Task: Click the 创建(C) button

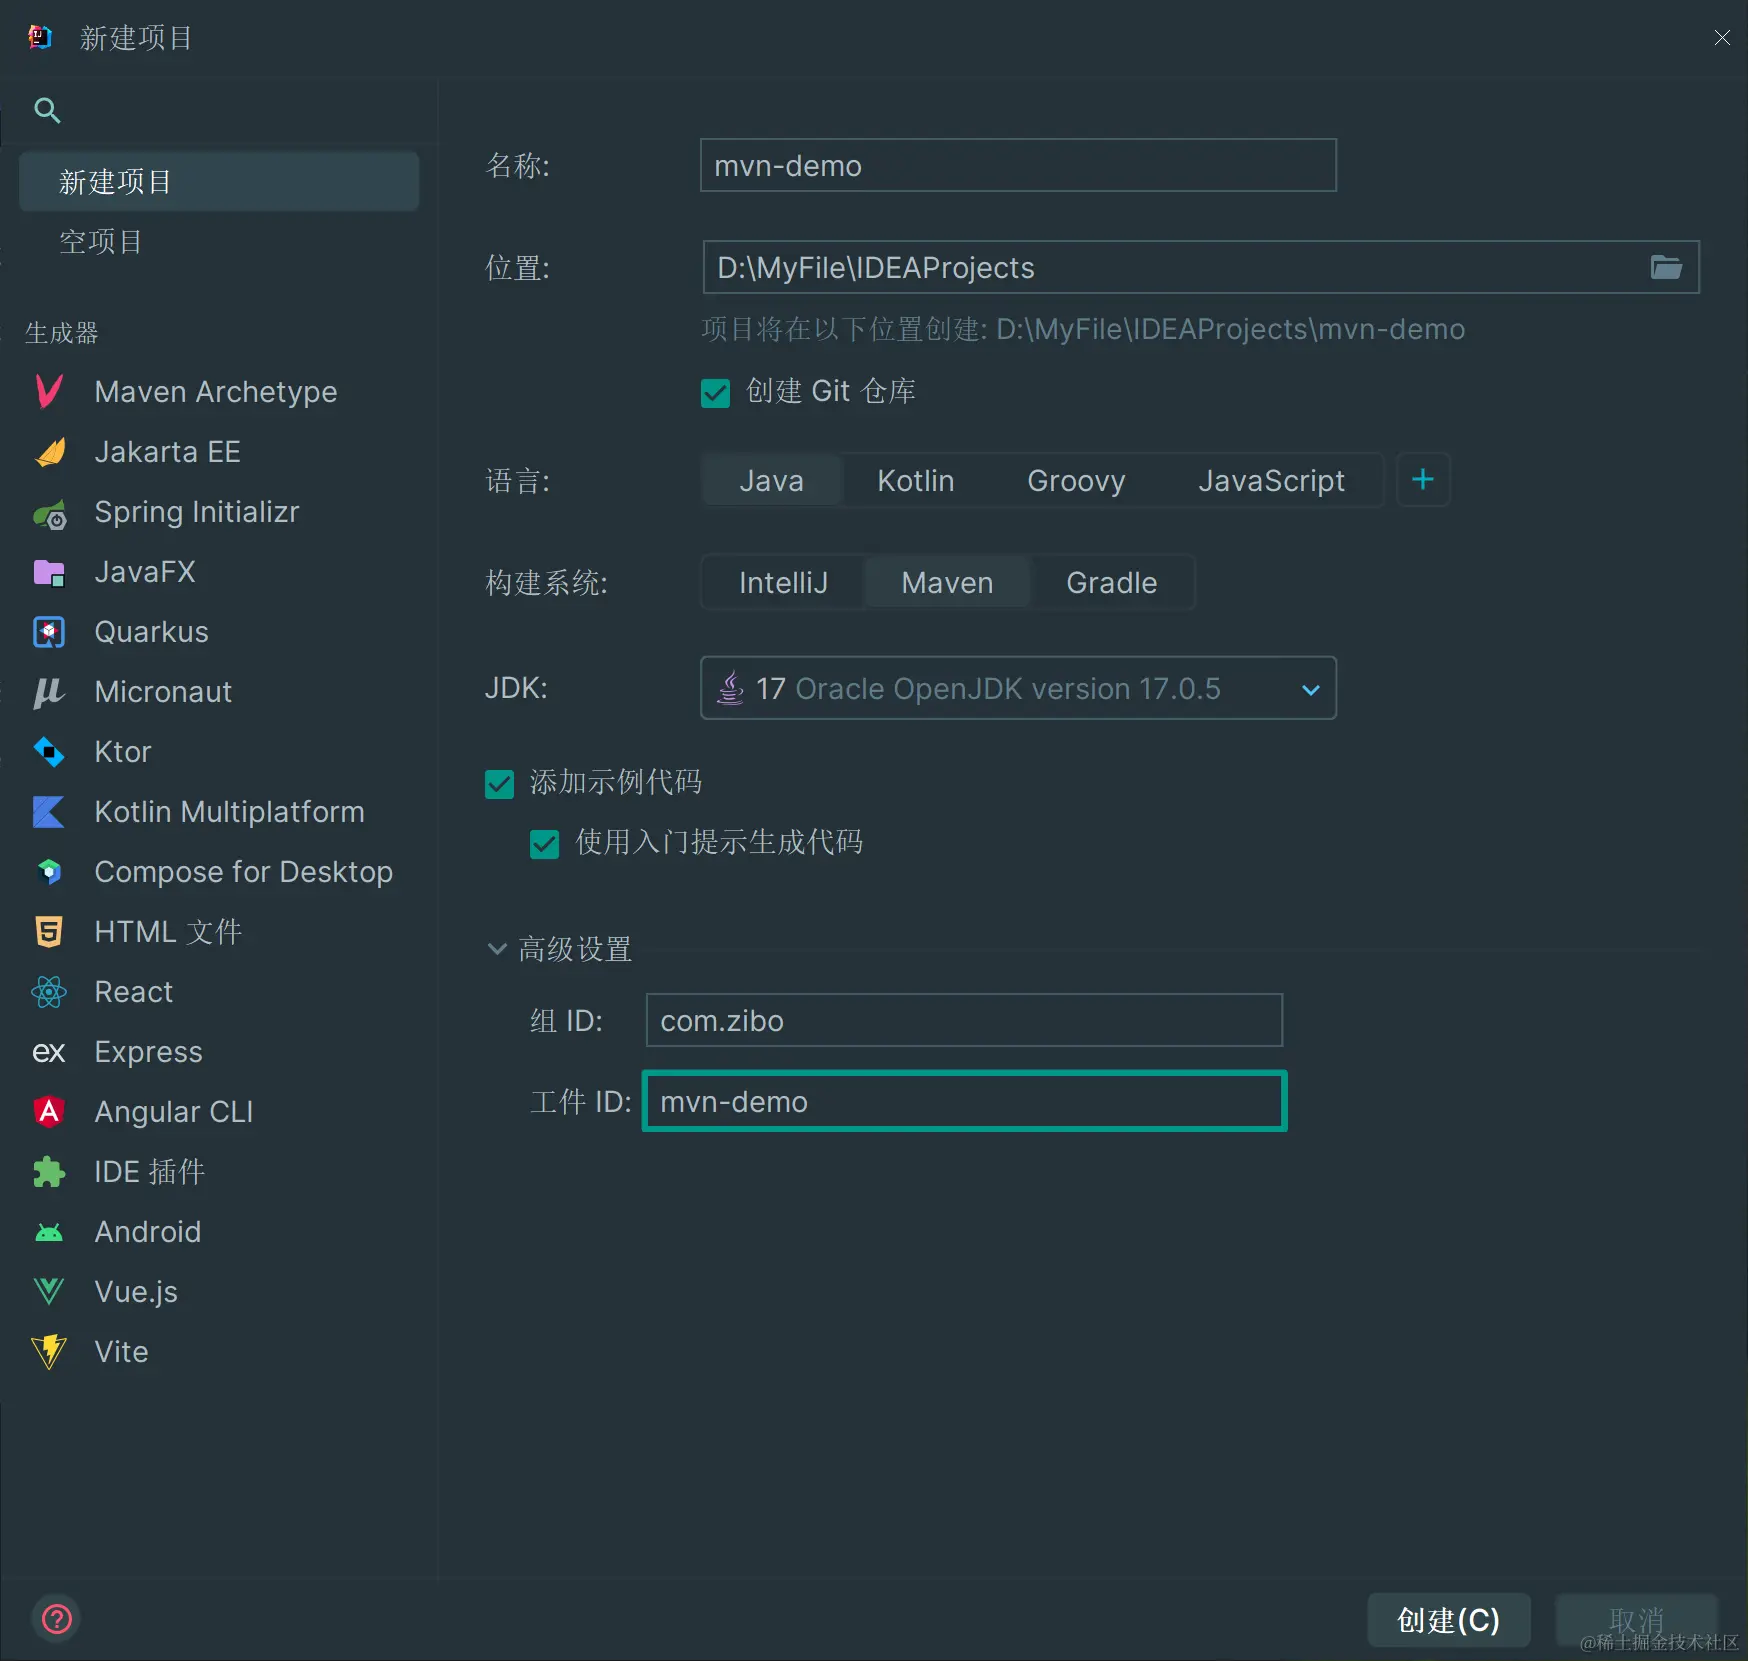Action: [x=1448, y=1620]
